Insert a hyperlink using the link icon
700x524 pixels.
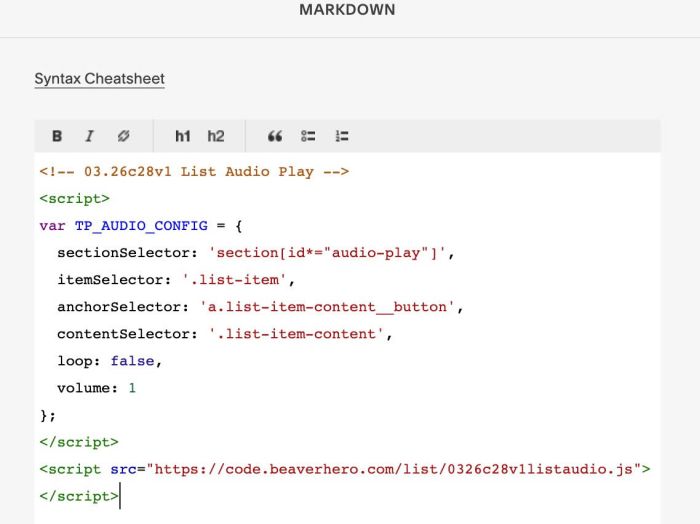click(123, 136)
